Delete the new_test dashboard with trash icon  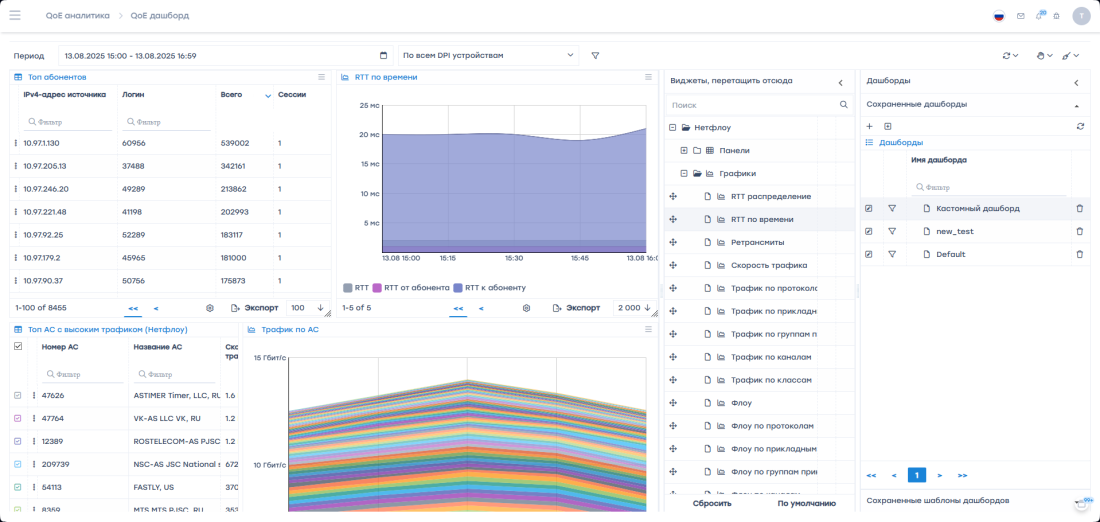click(1079, 231)
